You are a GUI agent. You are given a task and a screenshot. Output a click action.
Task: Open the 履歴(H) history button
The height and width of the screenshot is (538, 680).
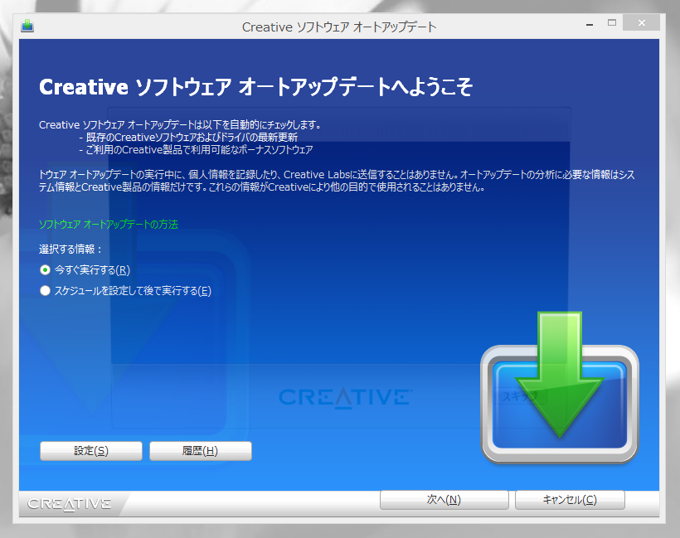[x=200, y=451]
